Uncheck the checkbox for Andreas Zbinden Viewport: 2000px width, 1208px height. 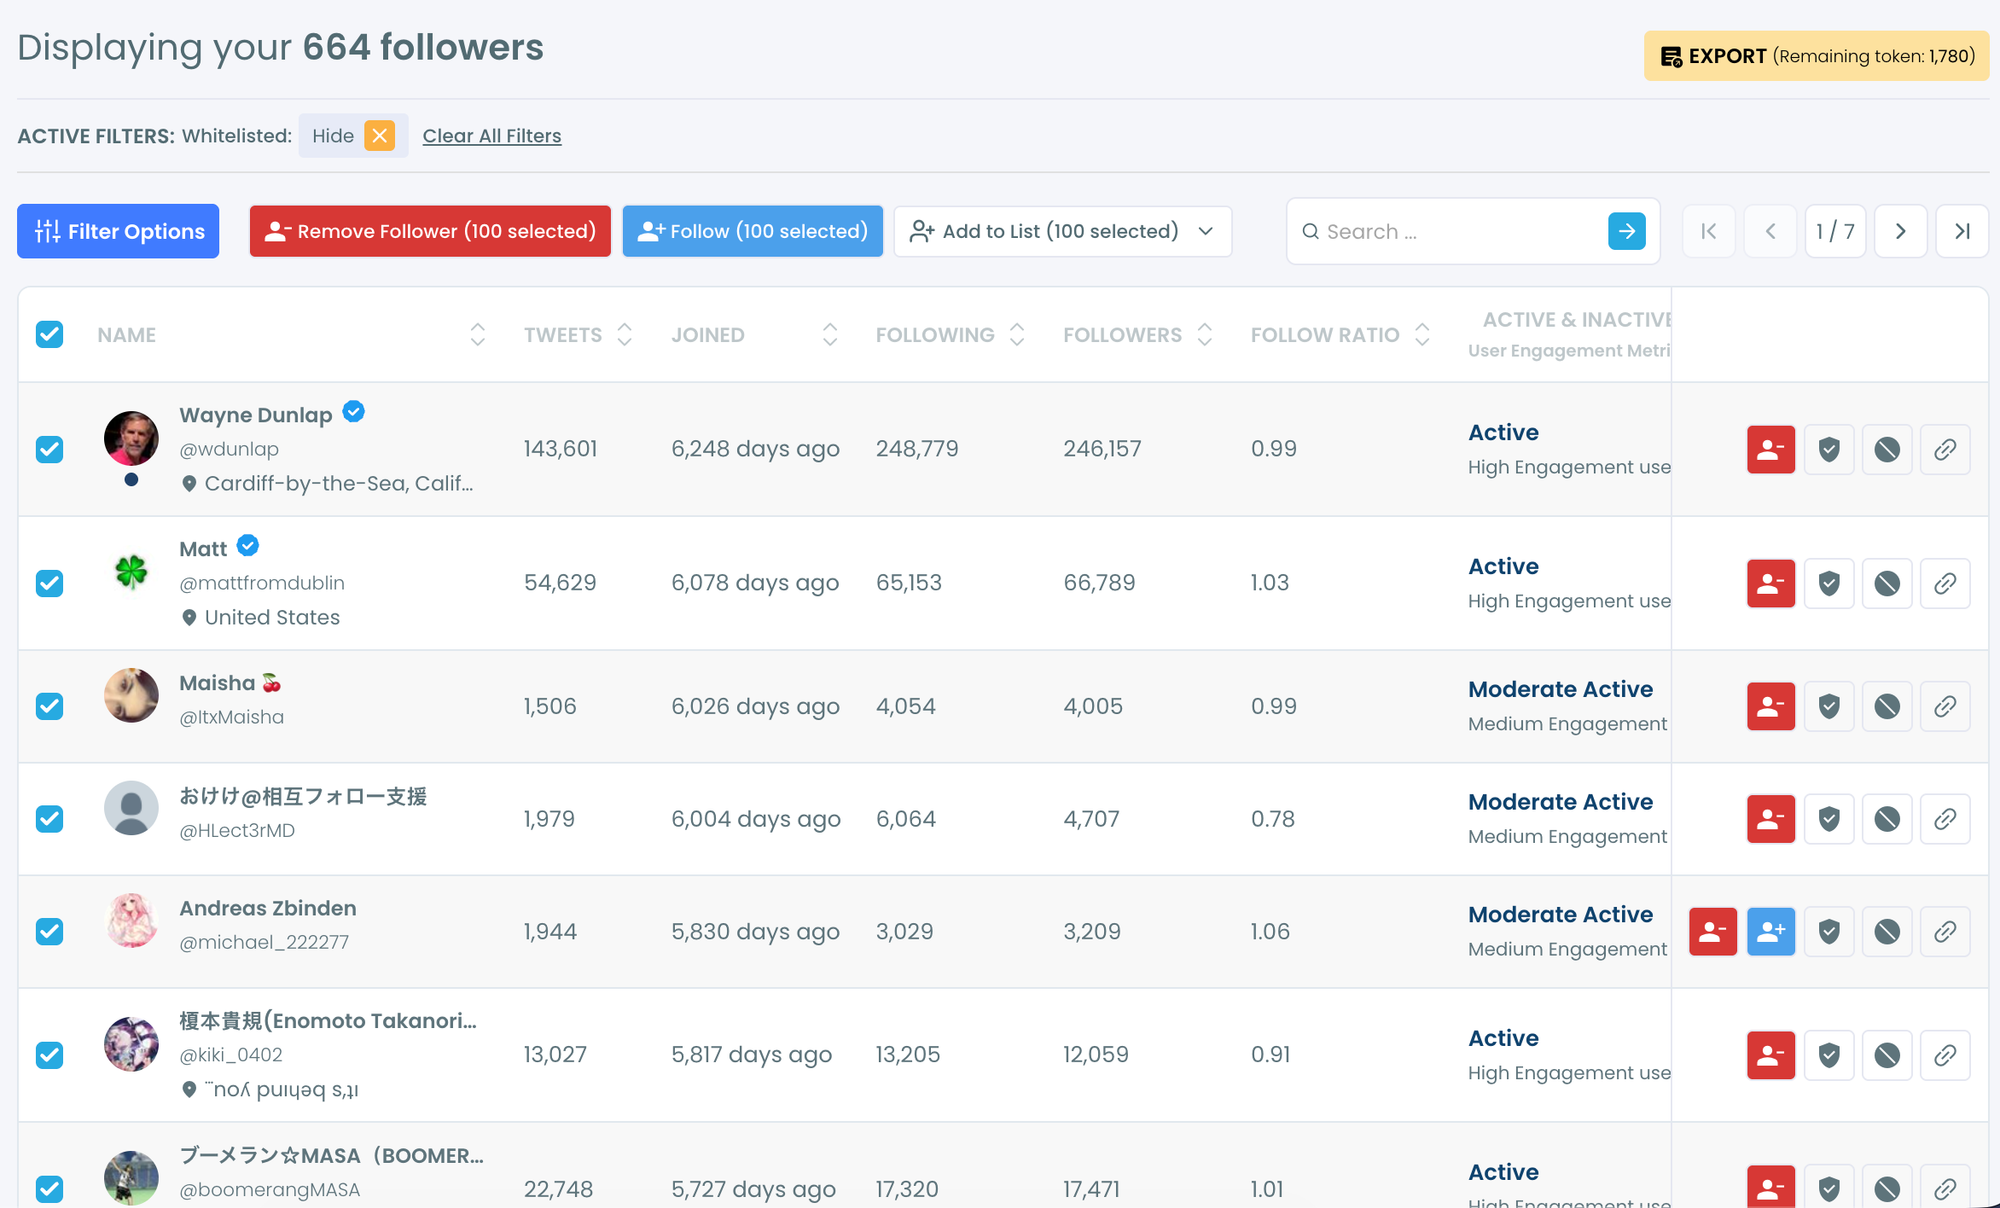pos(50,932)
